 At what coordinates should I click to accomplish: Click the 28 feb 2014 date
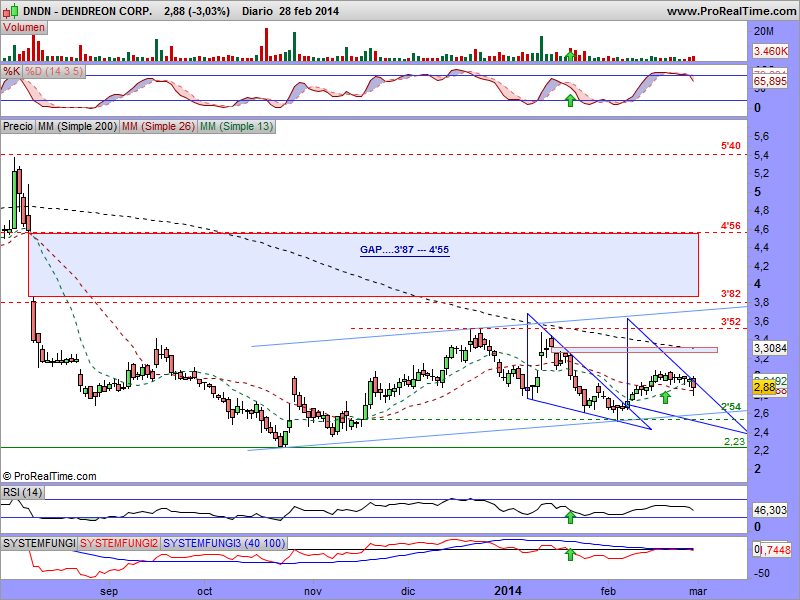309,11
